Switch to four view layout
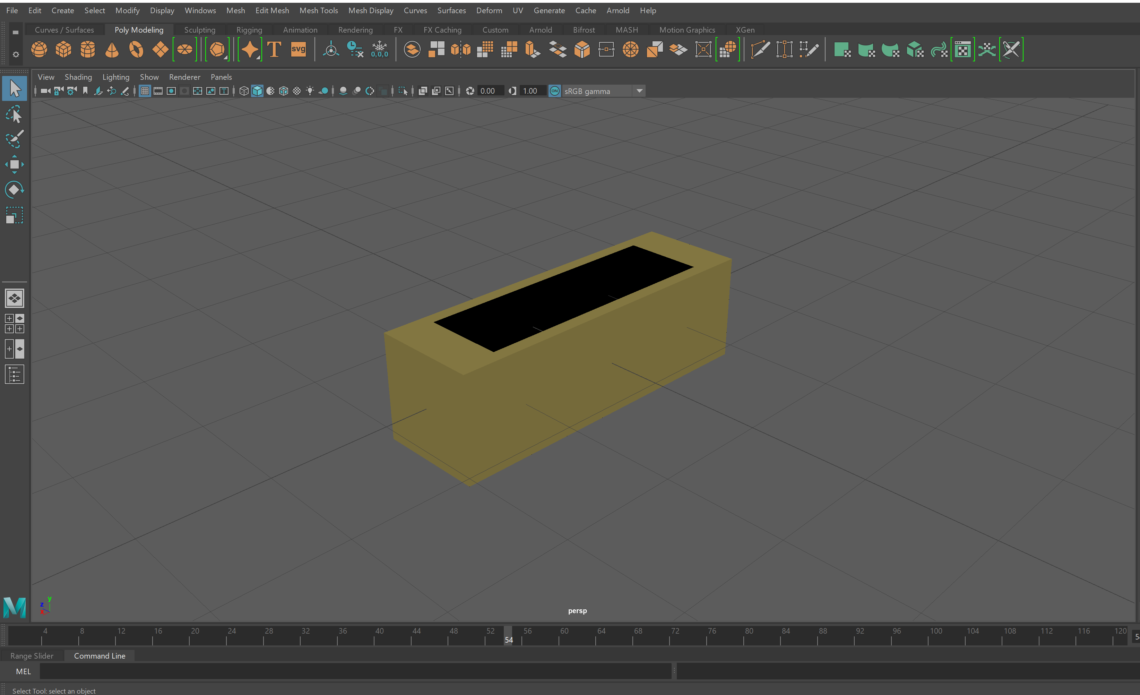This screenshot has width=1140, height=695. point(15,324)
